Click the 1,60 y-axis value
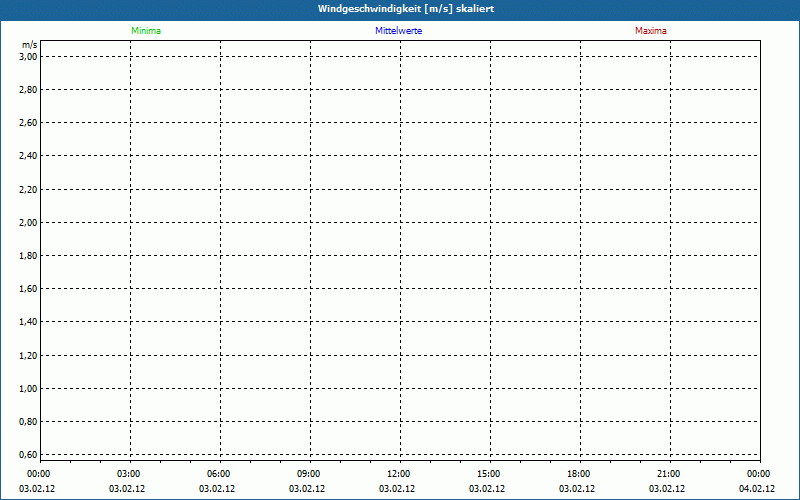The width and height of the screenshot is (800, 500). pyautogui.click(x=28, y=289)
